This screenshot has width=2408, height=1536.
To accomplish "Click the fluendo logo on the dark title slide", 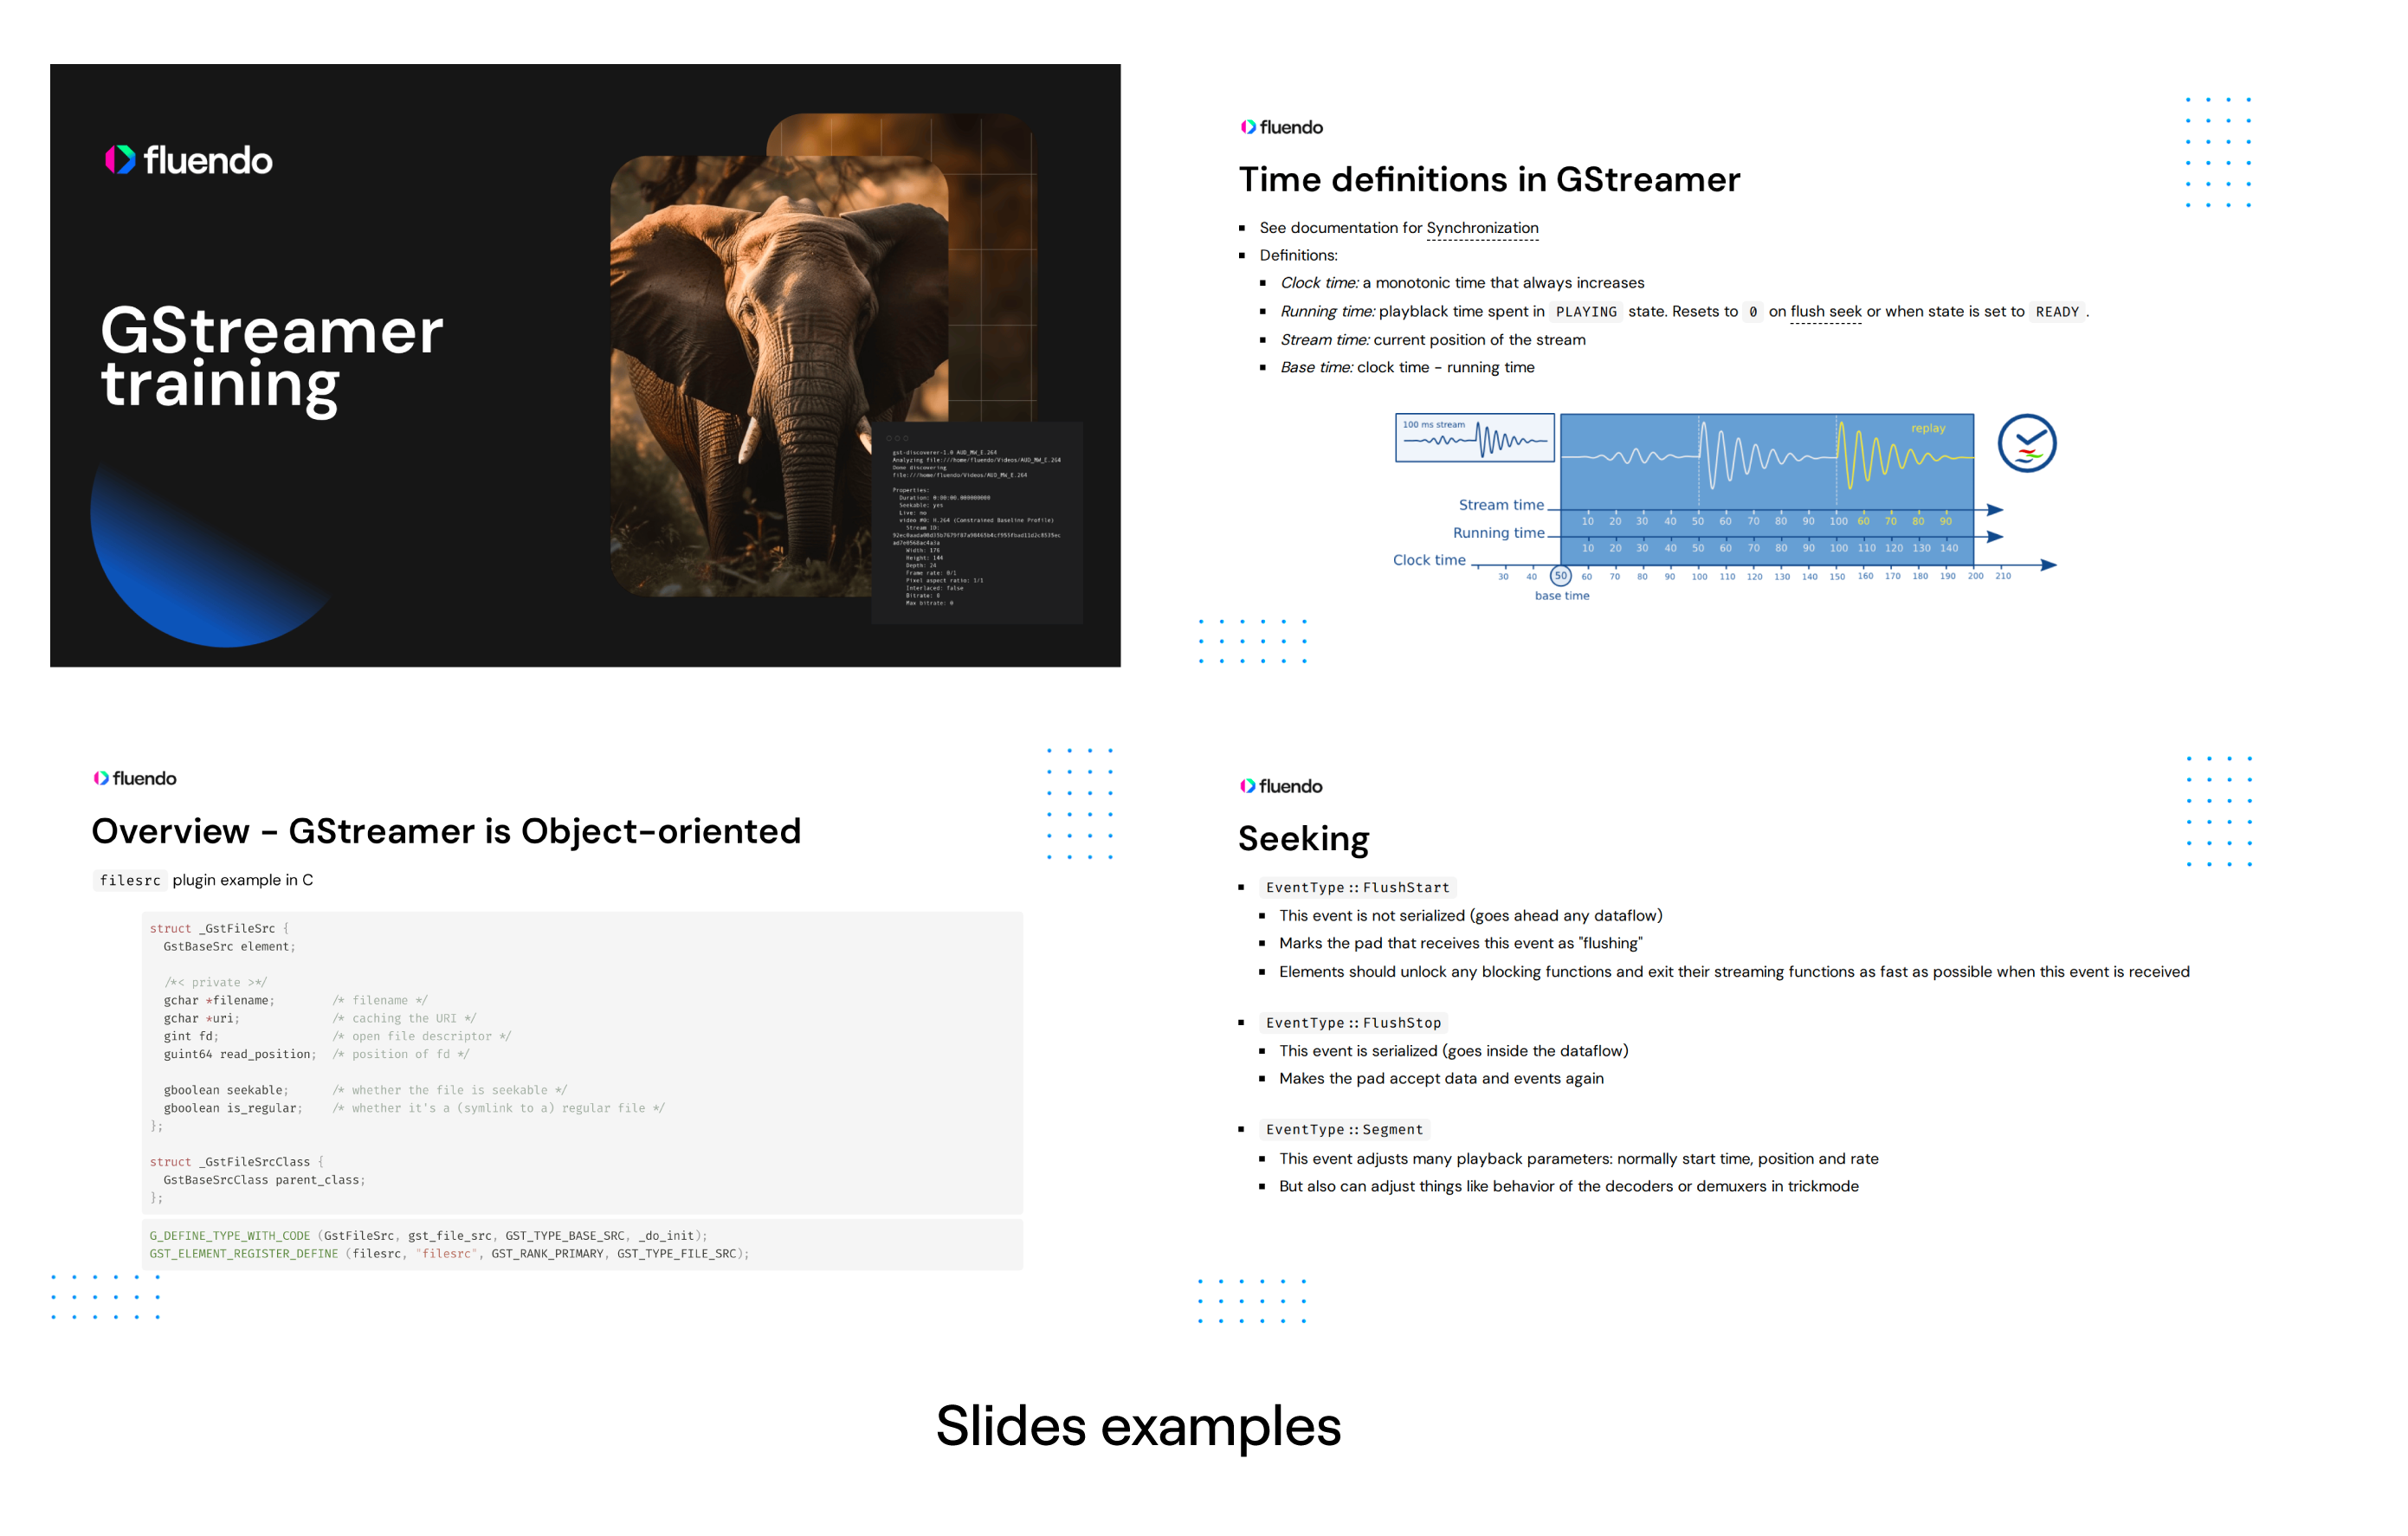I will 188,160.
